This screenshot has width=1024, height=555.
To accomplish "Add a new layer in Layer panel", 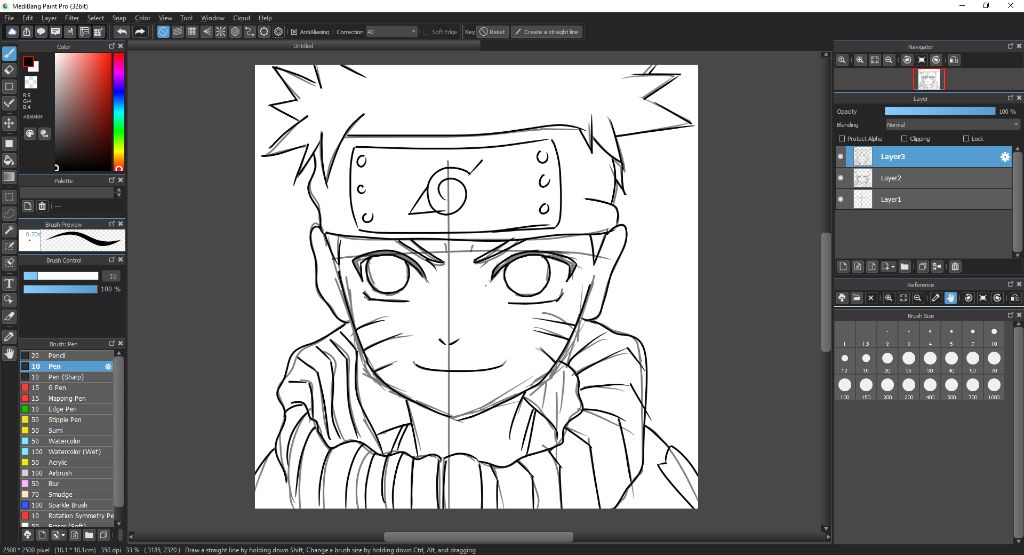I will click(843, 266).
